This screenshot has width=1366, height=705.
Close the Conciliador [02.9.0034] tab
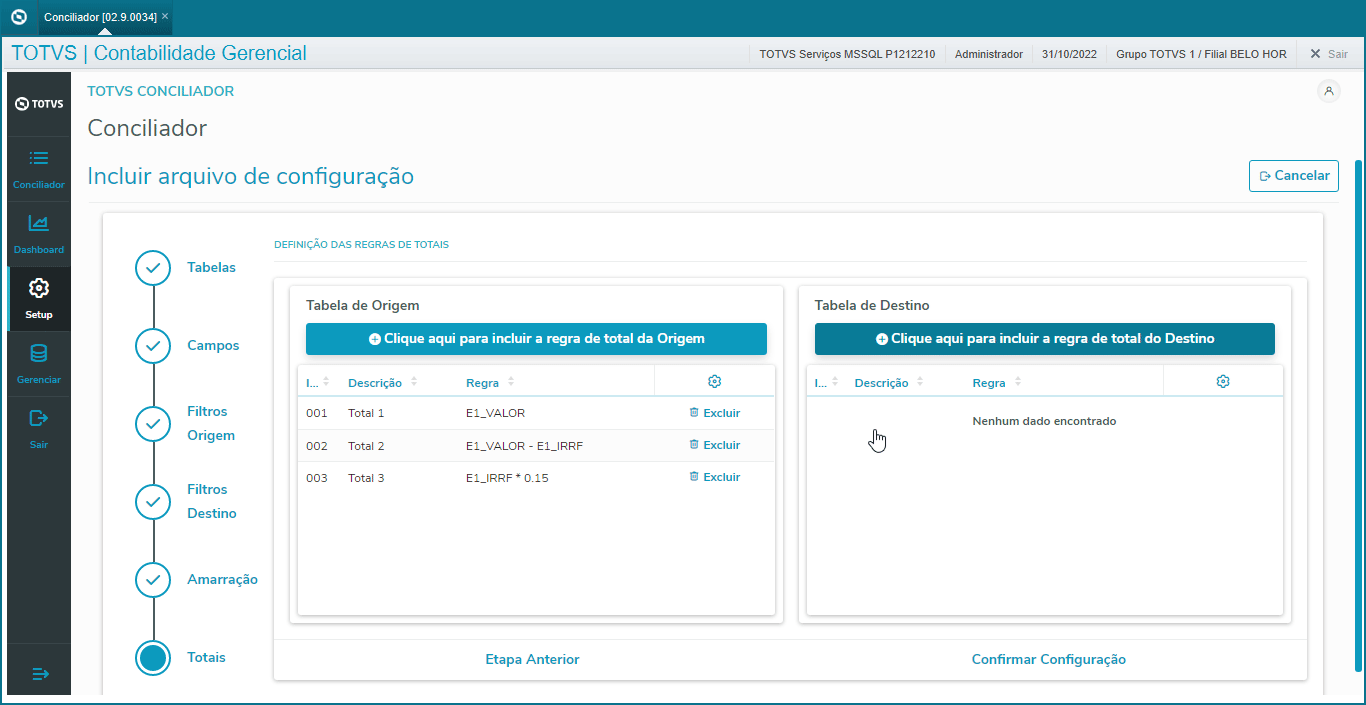point(165,17)
